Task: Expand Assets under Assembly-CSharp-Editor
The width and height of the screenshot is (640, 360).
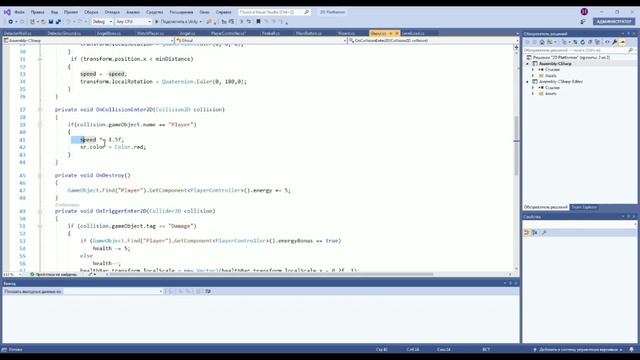Action: coord(533,93)
